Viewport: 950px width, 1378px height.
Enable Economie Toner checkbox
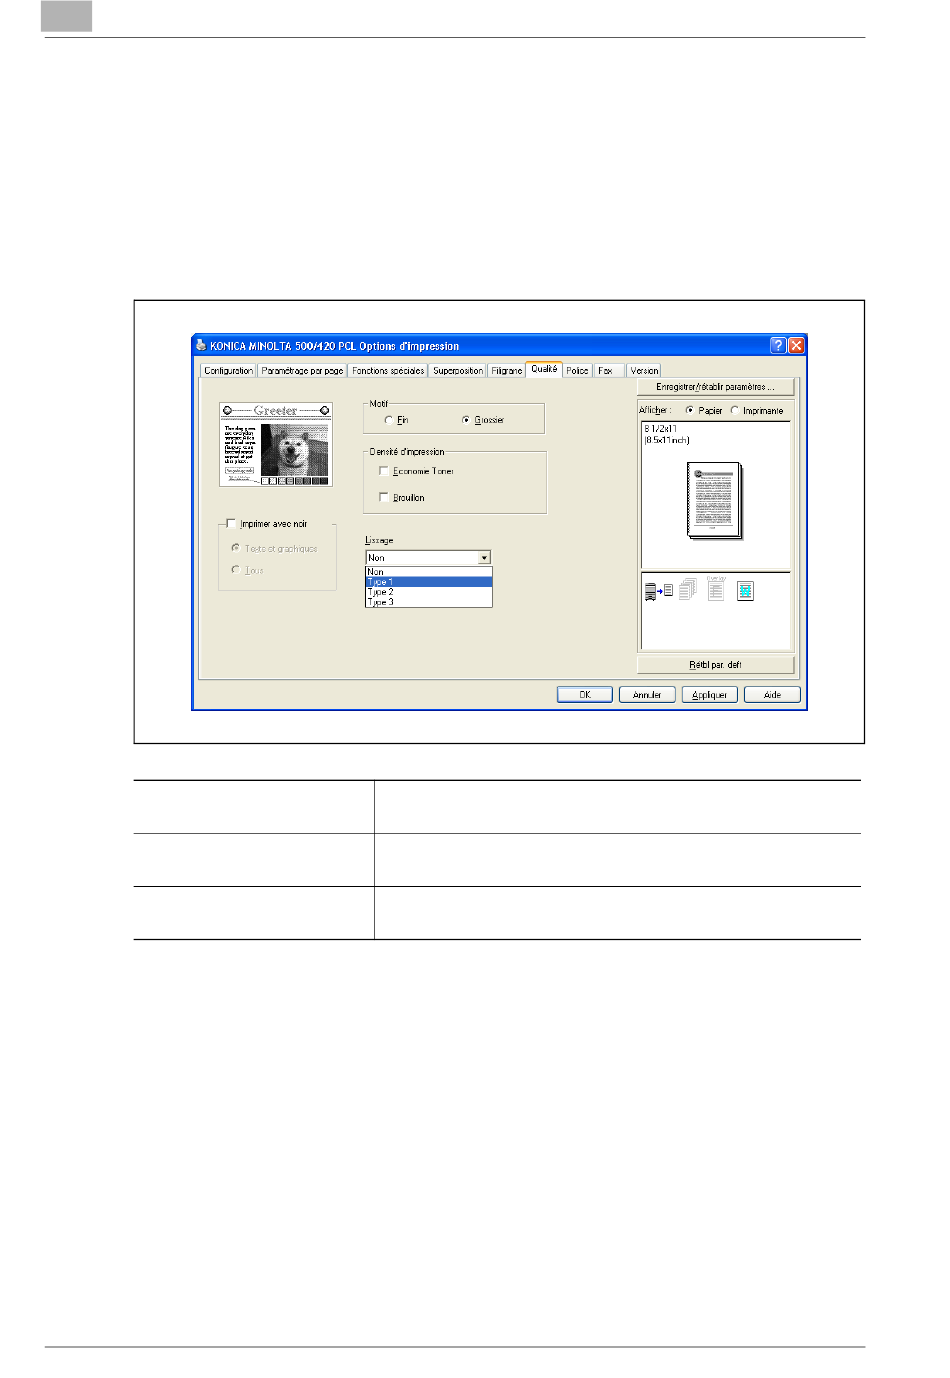click(384, 471)
